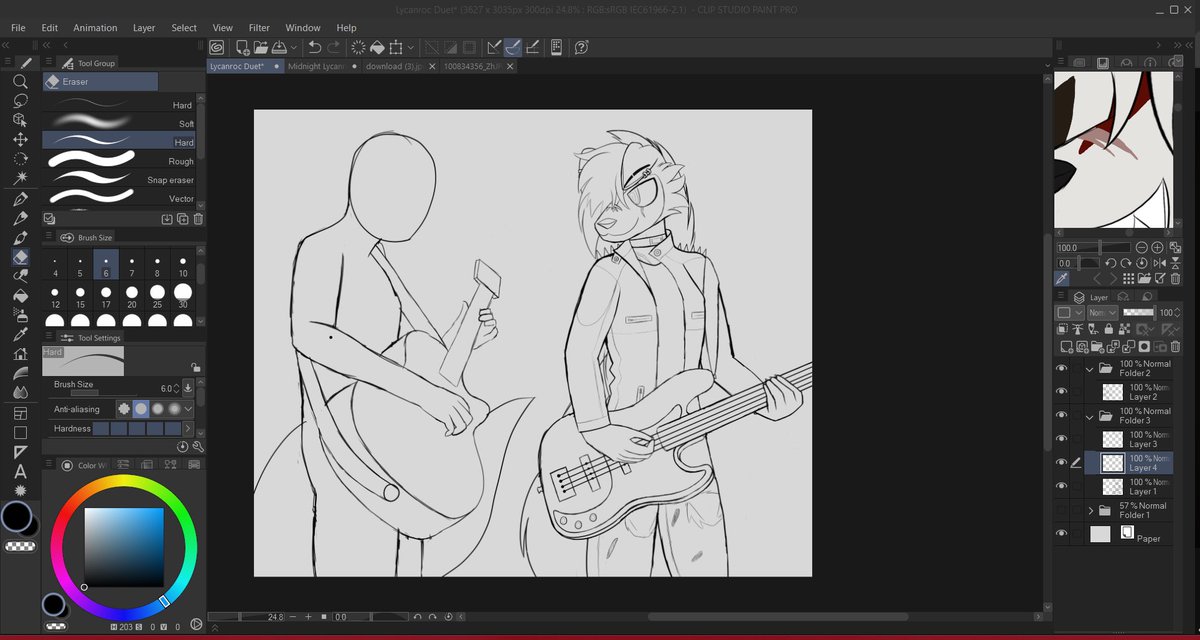Select Rough eraser sub tool

120,160
